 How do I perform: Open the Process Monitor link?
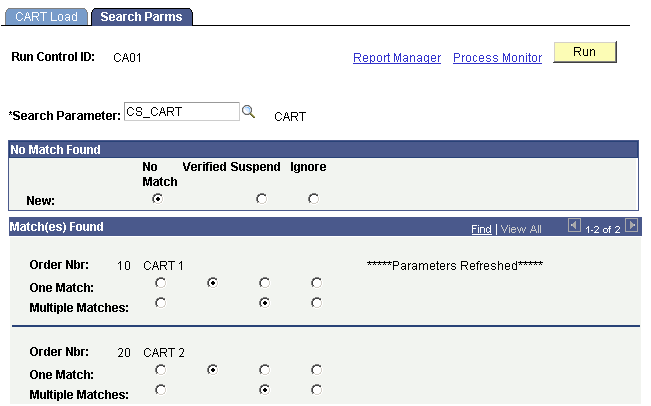[497, 58]
